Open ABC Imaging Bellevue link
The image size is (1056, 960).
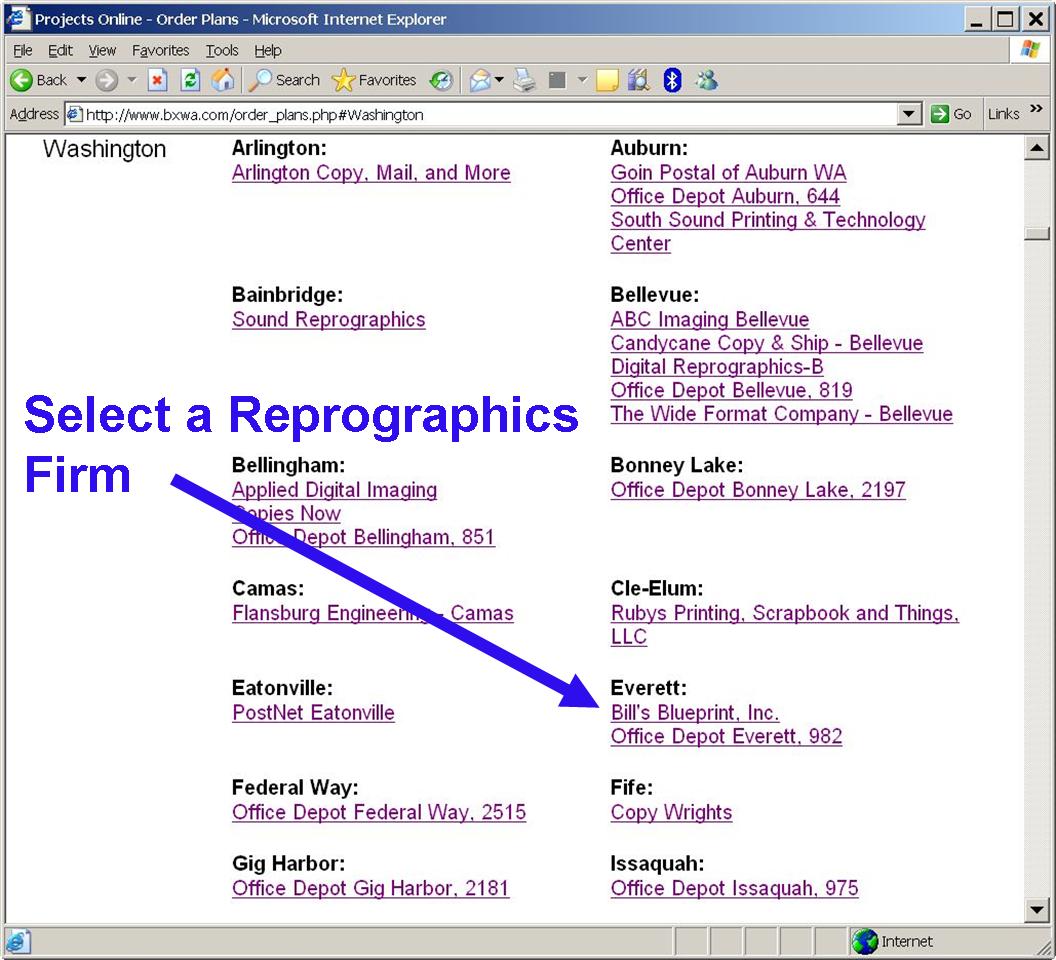710,319
